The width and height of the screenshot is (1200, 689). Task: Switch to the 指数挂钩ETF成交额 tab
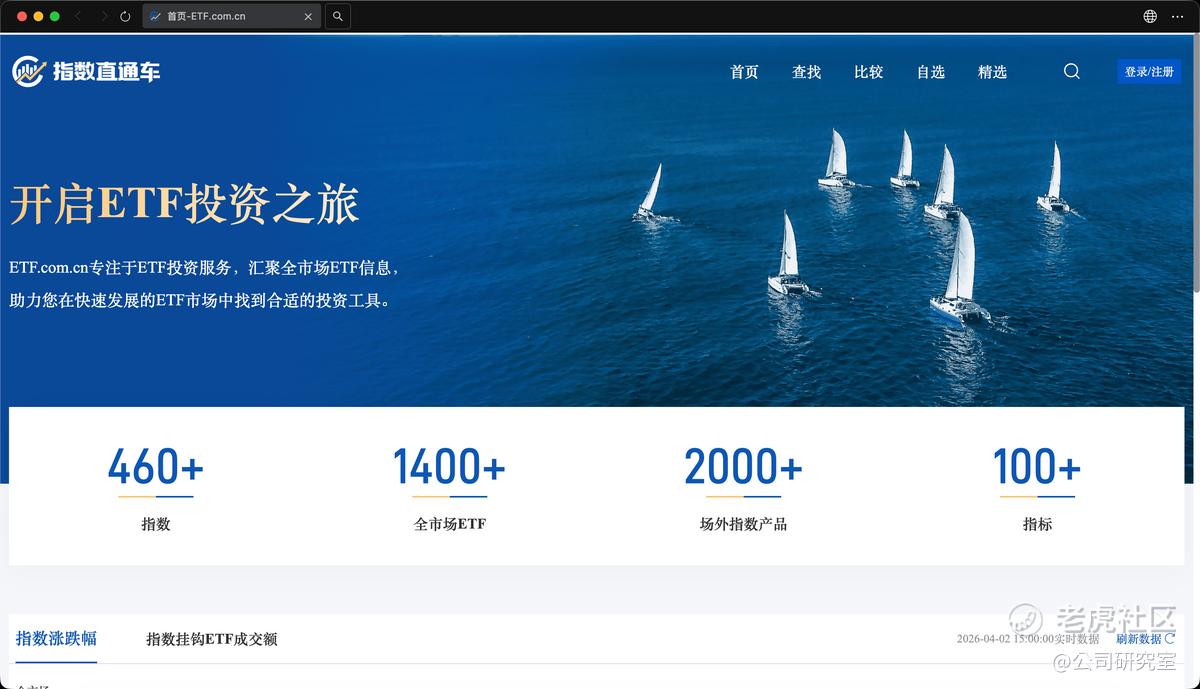click(211, 639)
